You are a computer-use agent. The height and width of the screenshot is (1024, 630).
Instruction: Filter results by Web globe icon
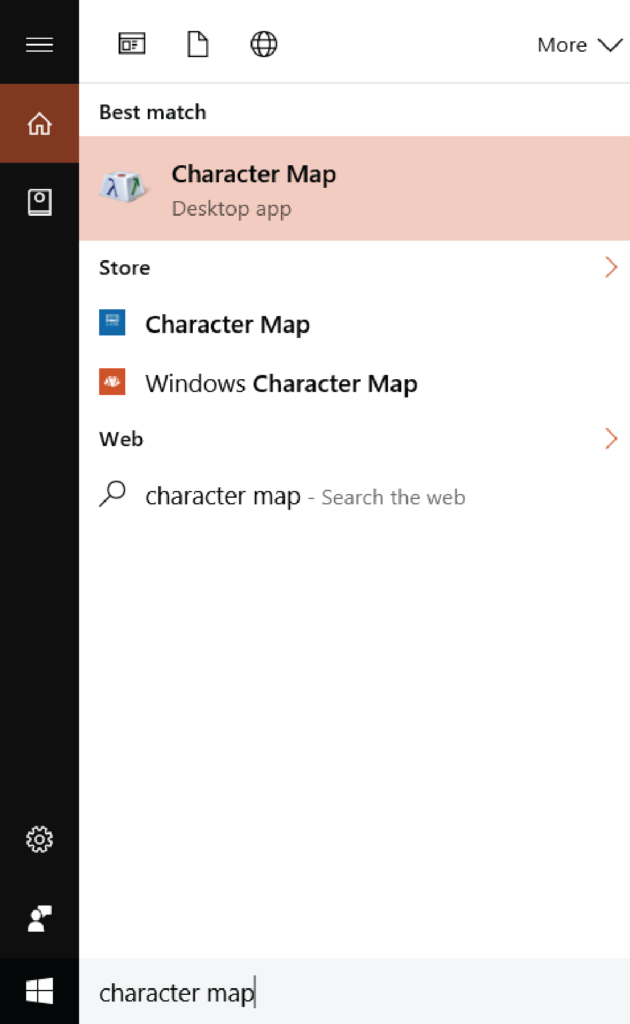click(264, 44)
